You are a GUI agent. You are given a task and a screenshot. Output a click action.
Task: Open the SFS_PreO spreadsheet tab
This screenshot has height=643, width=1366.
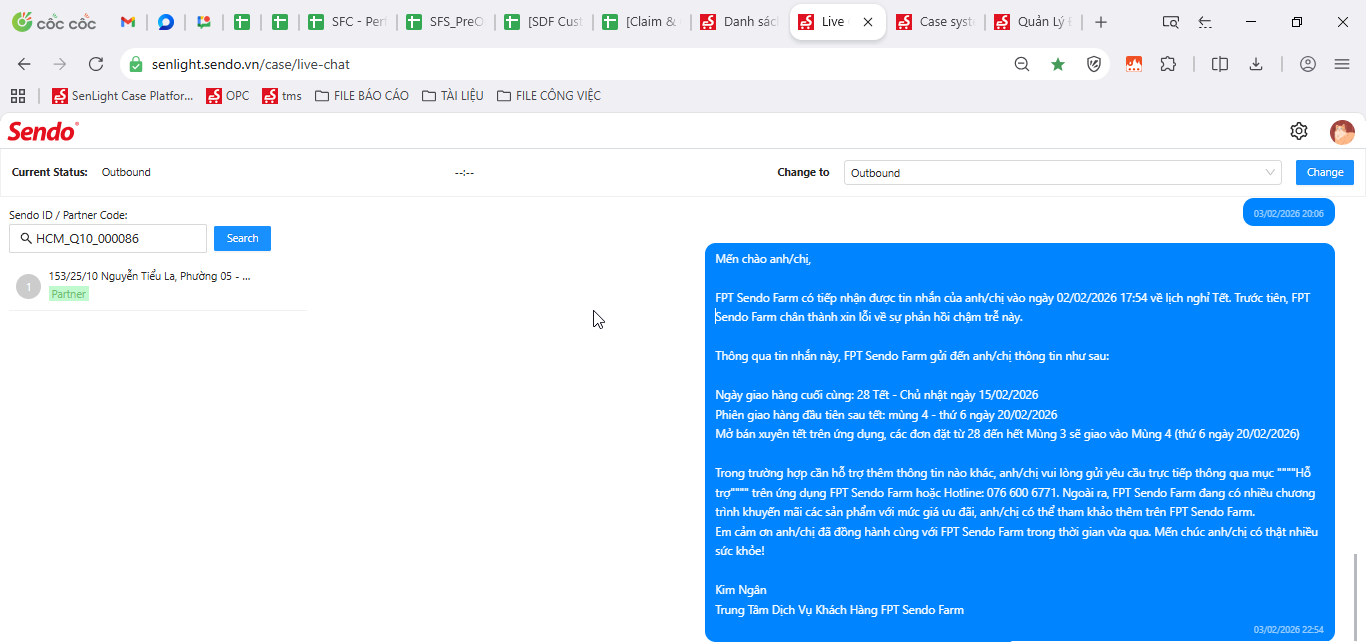coord(444,22)
